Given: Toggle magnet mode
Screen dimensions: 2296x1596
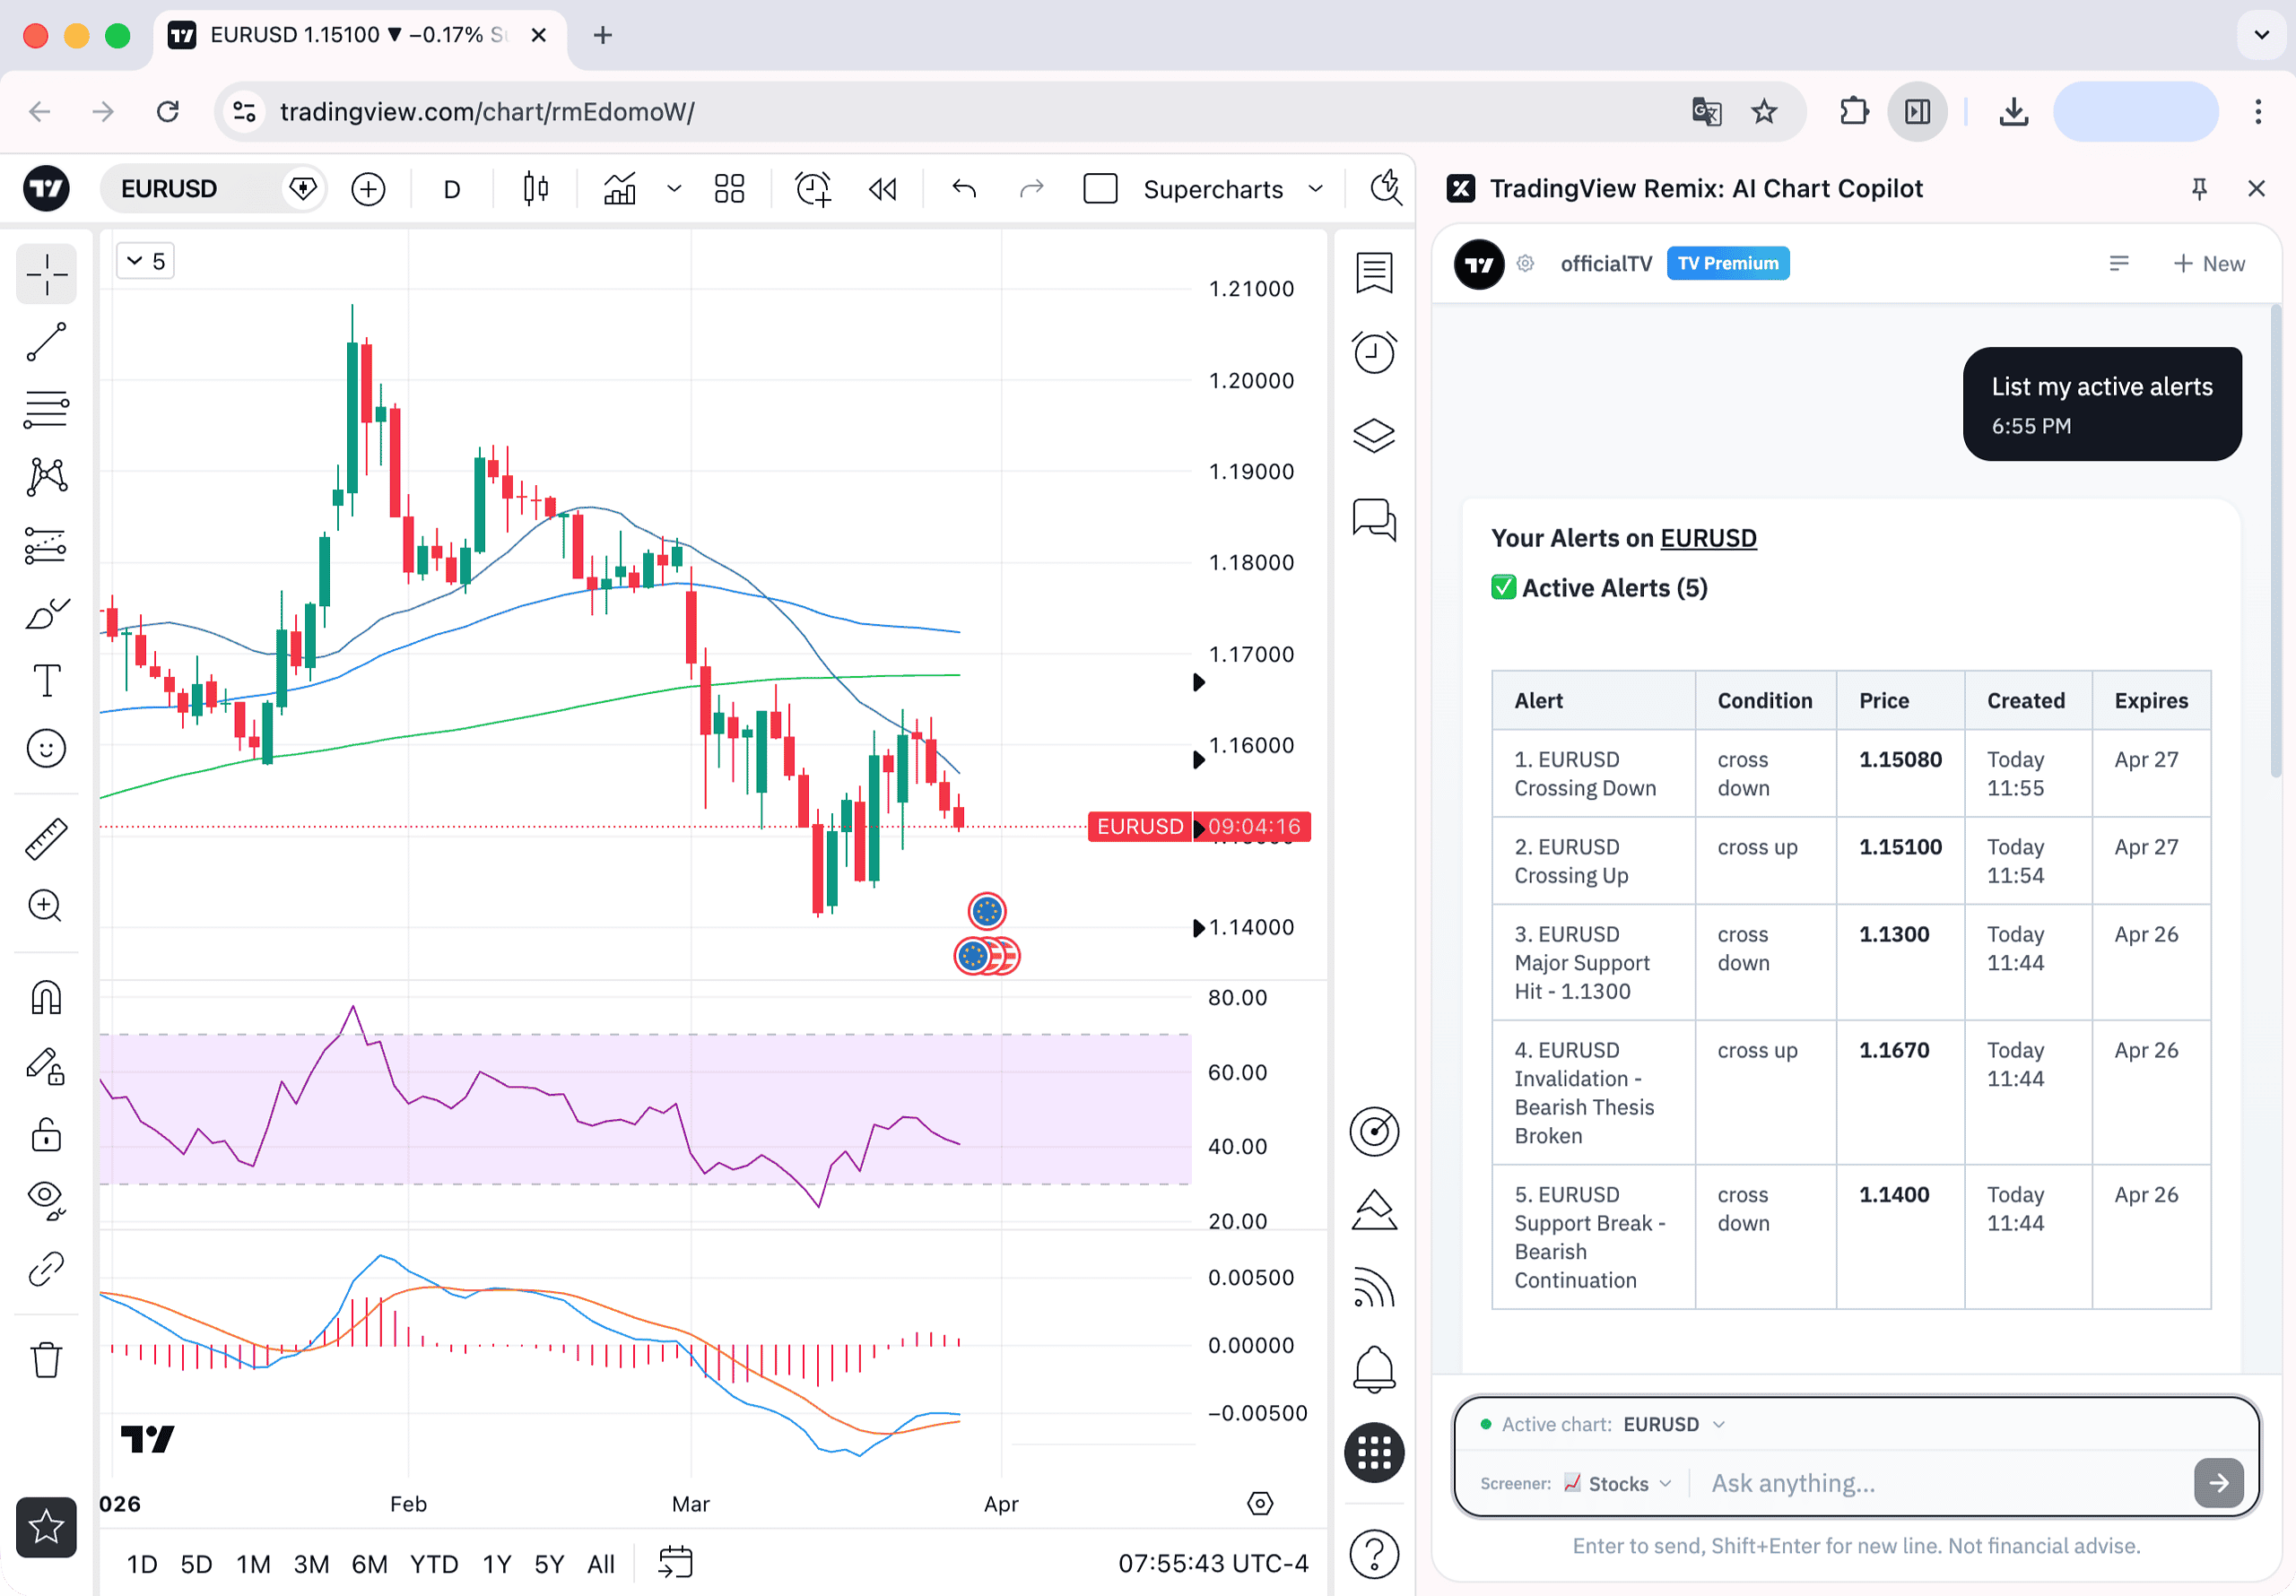Looking at the screenshot, I should tap(46, 998).
